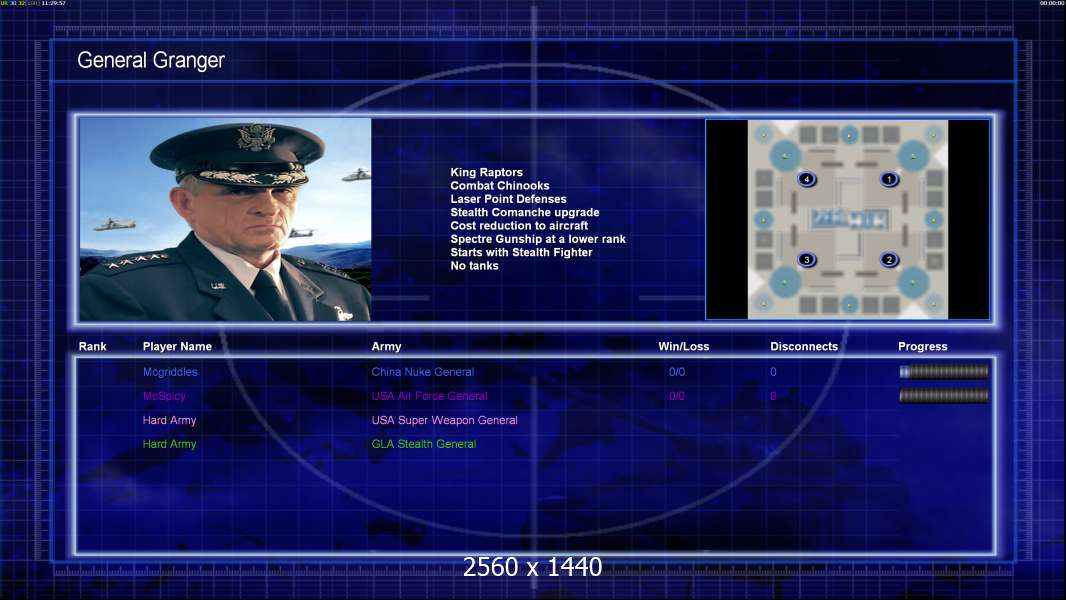This screenshot has height=600, width=1066.
Task: Click the pink Hard Army player name
Action: [x=169, y=421]
